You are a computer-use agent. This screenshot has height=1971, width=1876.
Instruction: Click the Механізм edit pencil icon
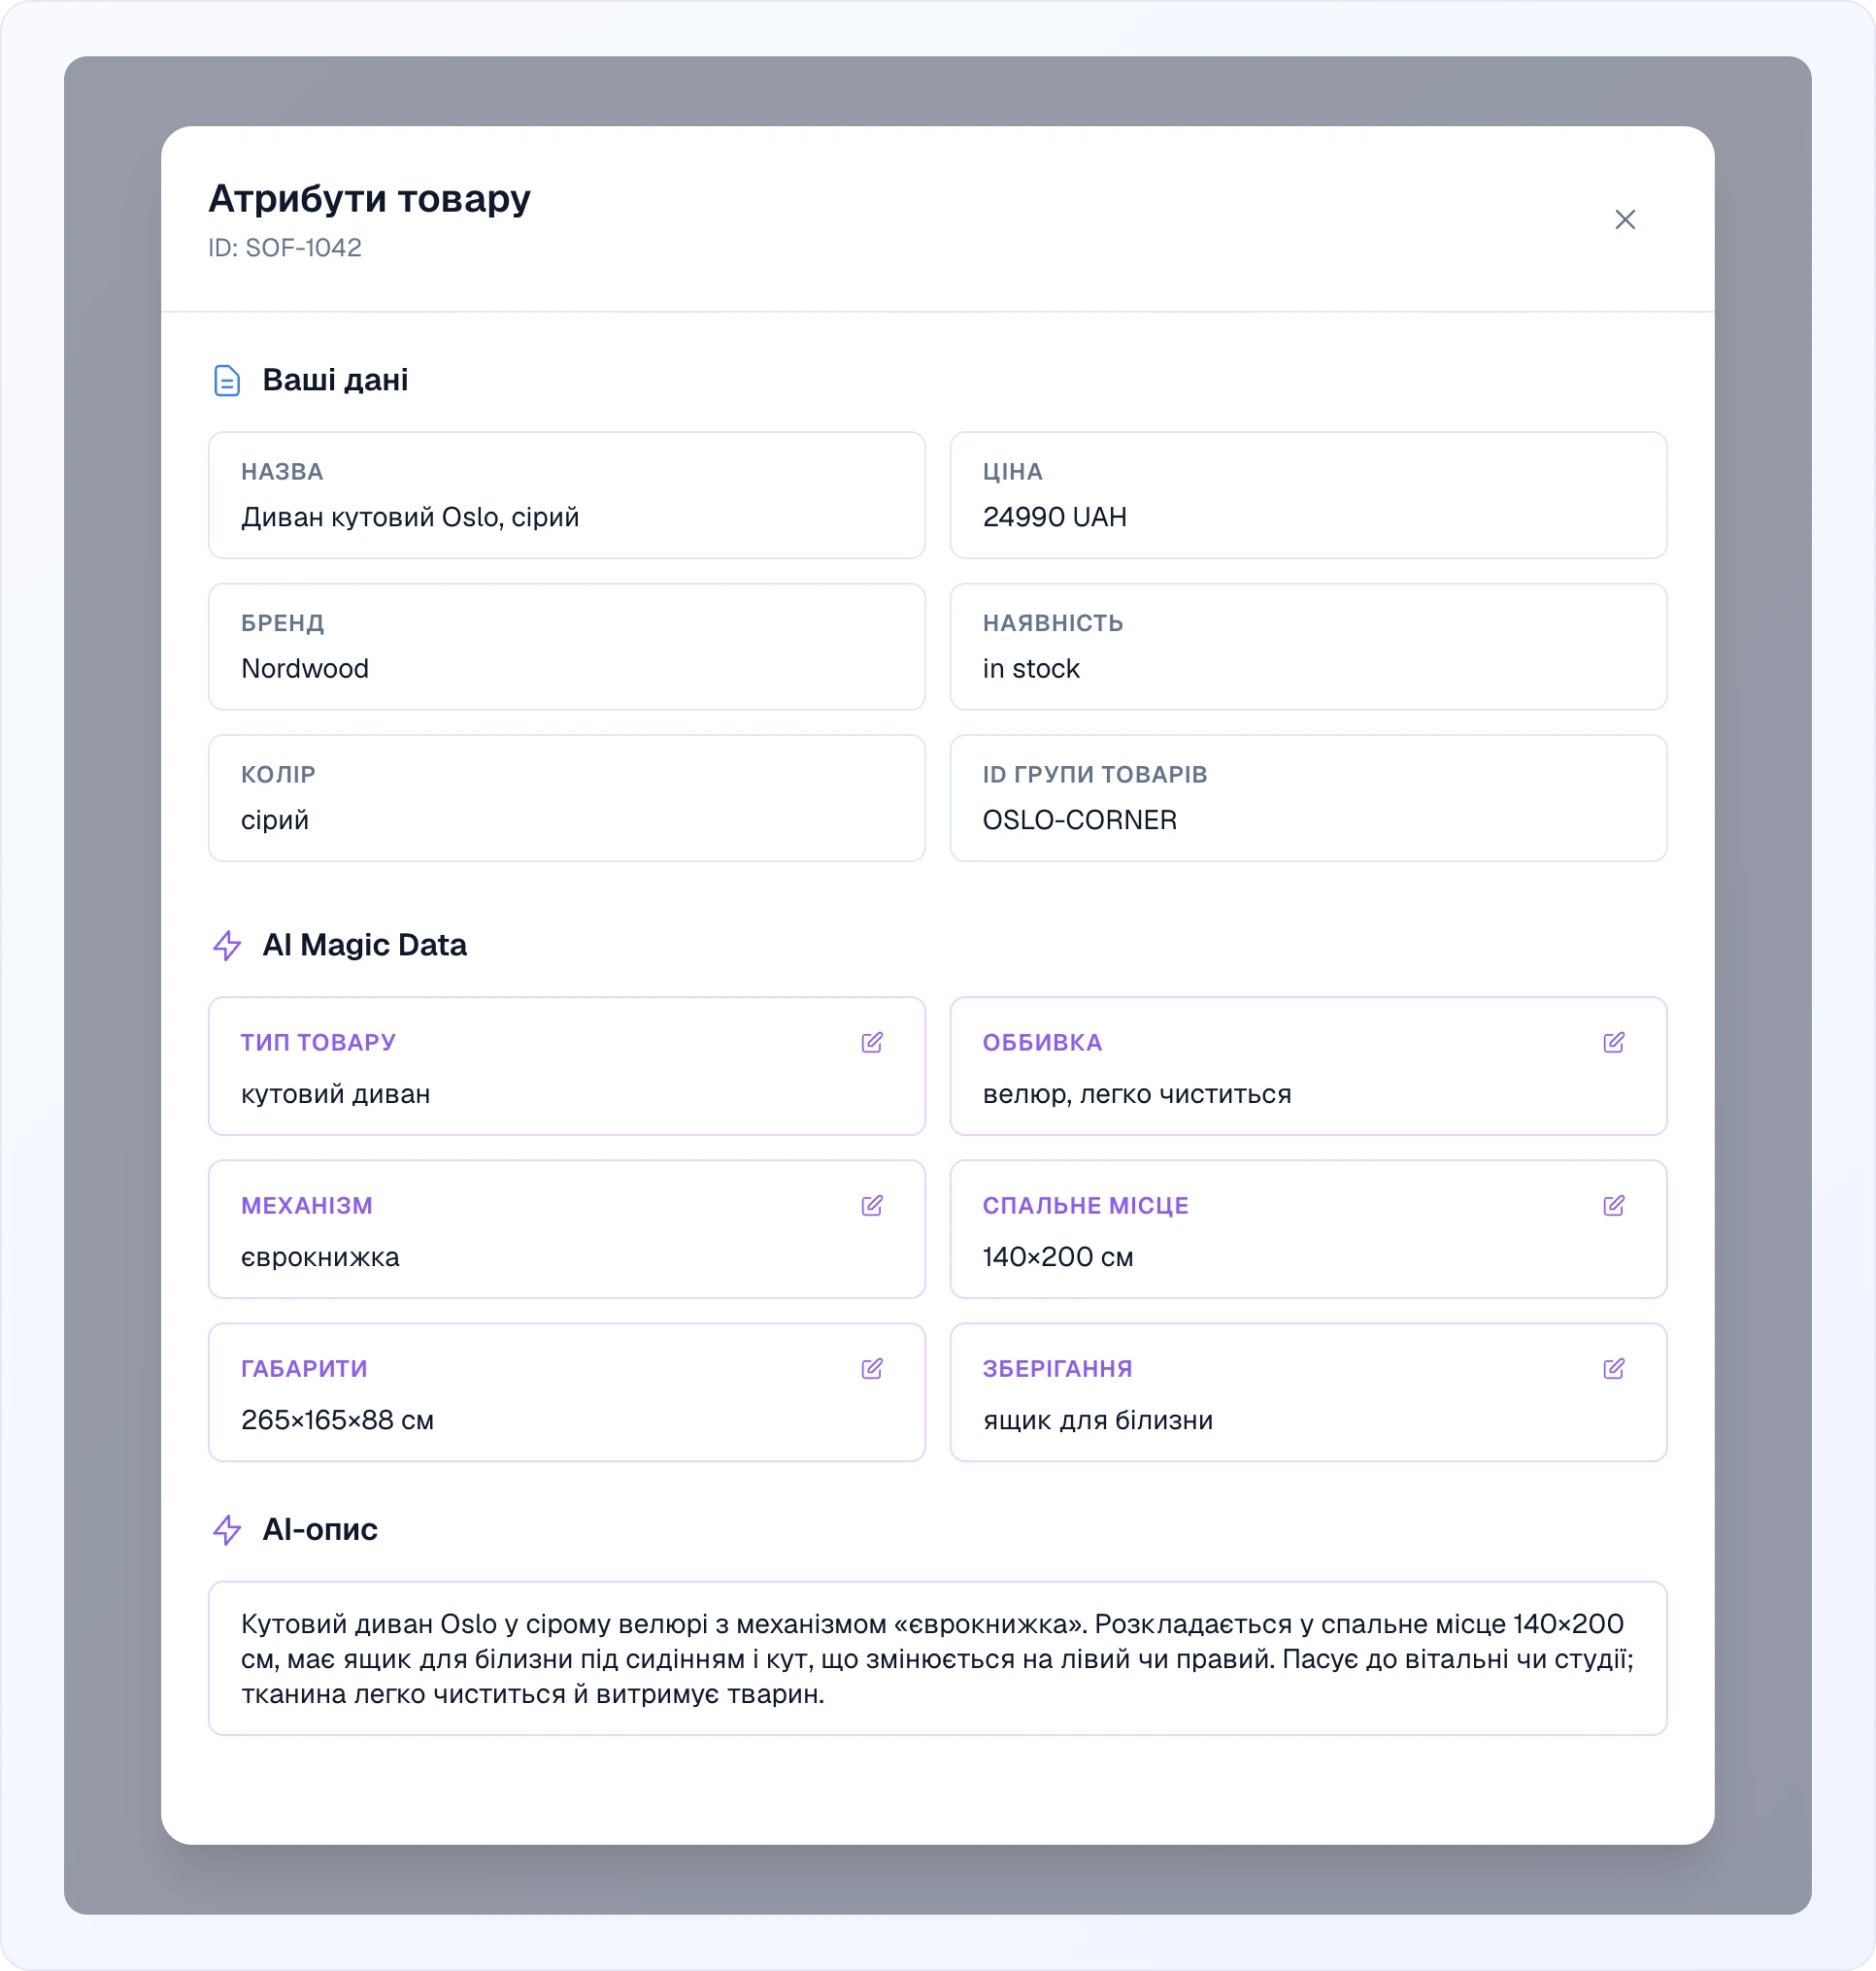coord(871,1206)
